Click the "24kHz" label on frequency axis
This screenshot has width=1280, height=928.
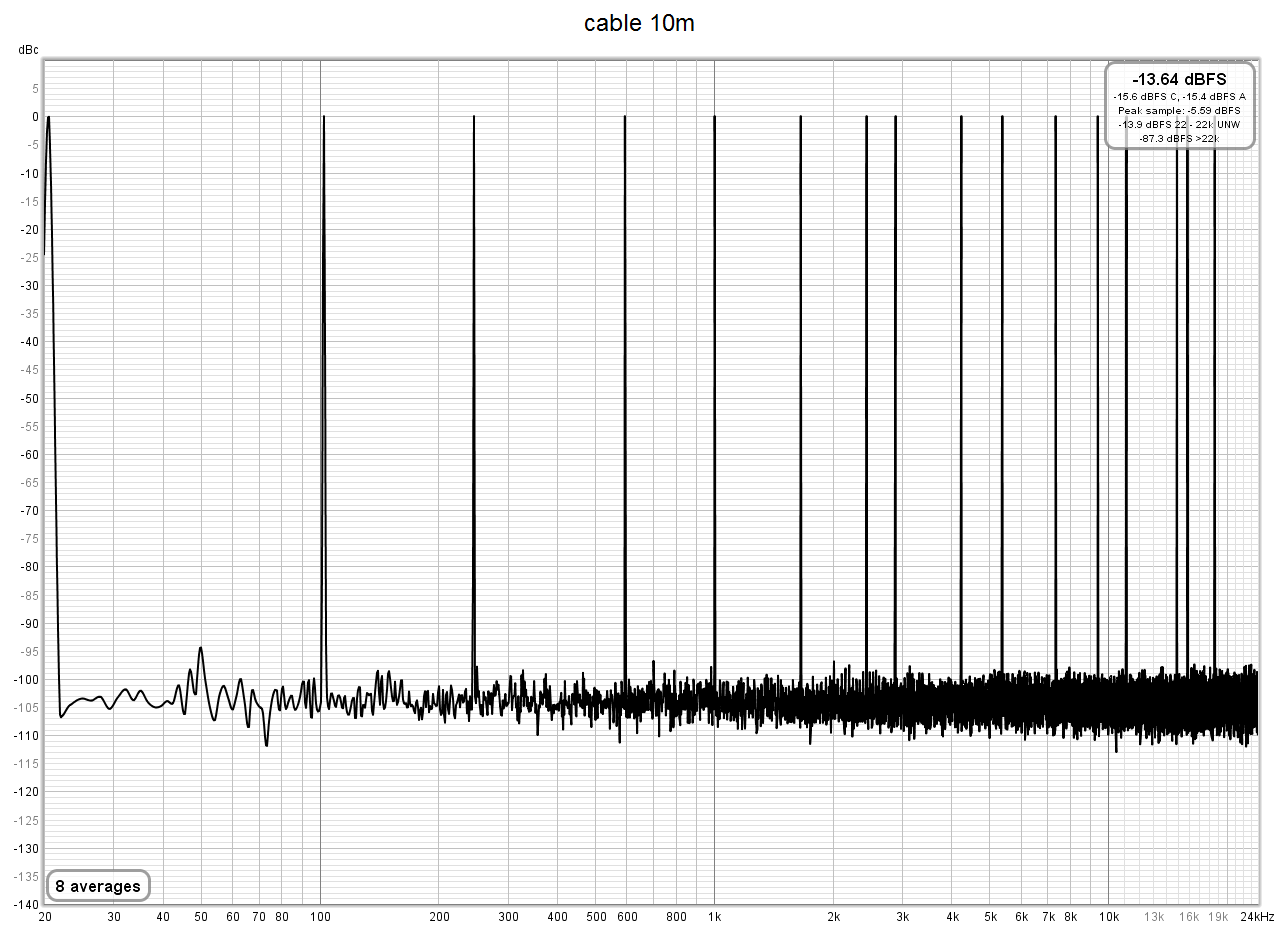coord(1259,916)
